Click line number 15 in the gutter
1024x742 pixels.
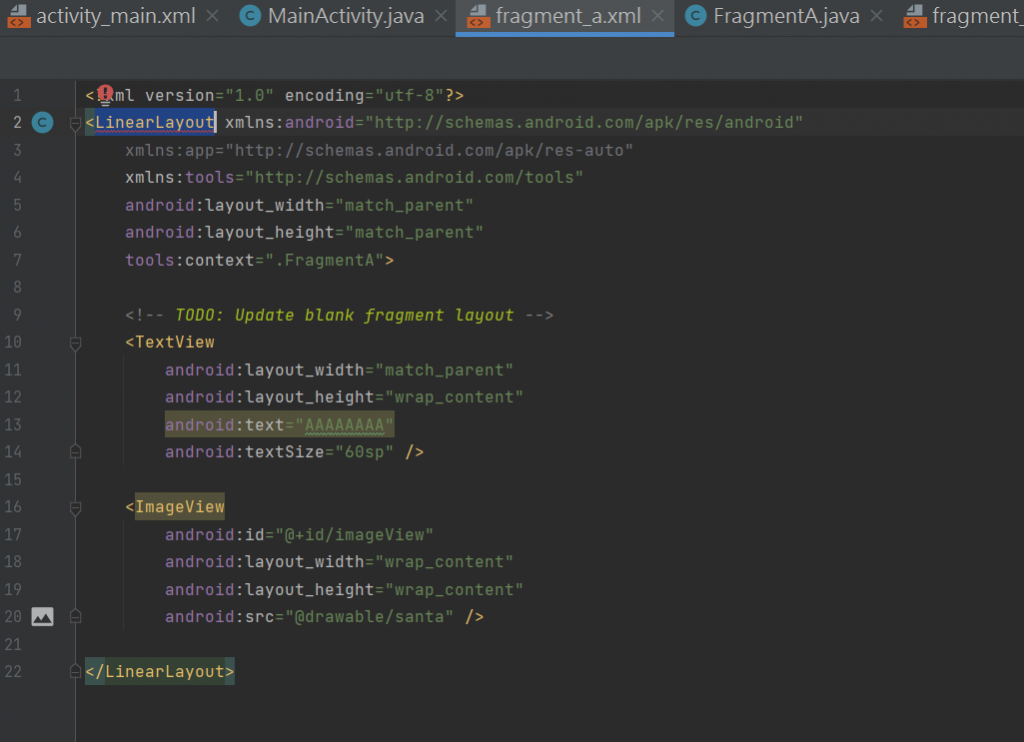(13, 479)
